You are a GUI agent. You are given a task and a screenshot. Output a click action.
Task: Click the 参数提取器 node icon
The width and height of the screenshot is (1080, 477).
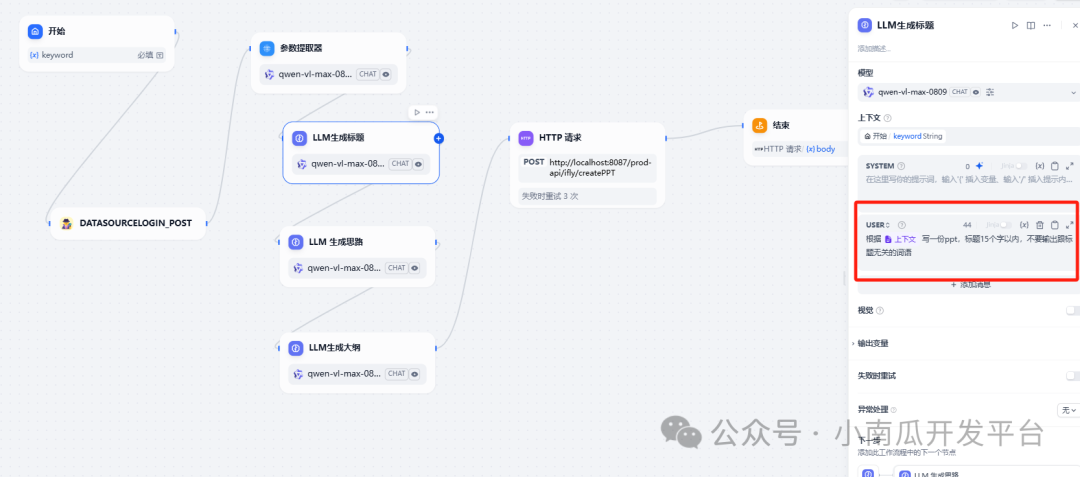coord(267,48)
